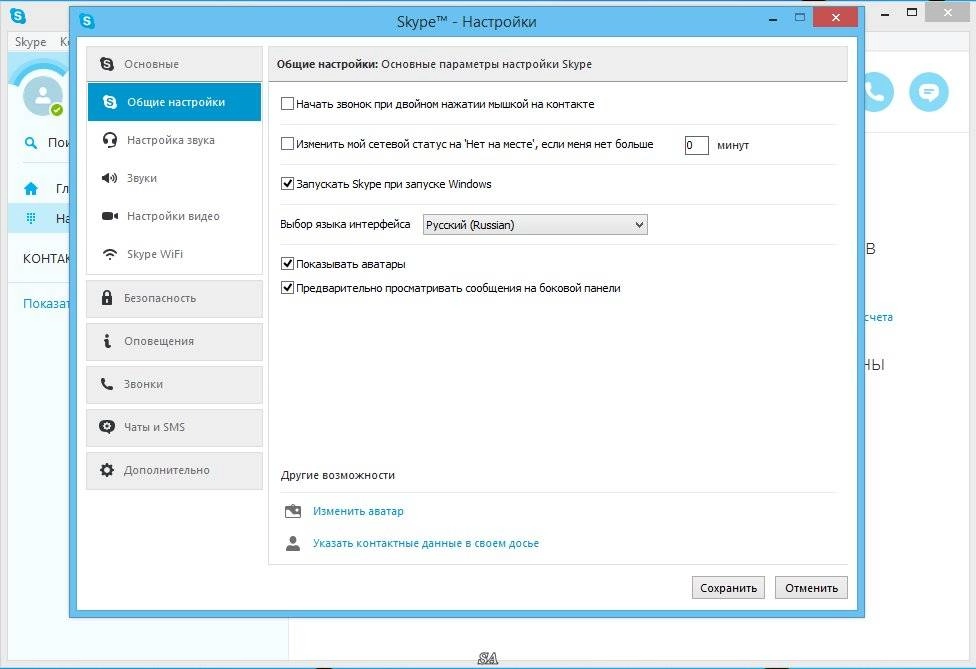
Task: Open Указать контактные данные в своем досье link
Action: point(426,543)
